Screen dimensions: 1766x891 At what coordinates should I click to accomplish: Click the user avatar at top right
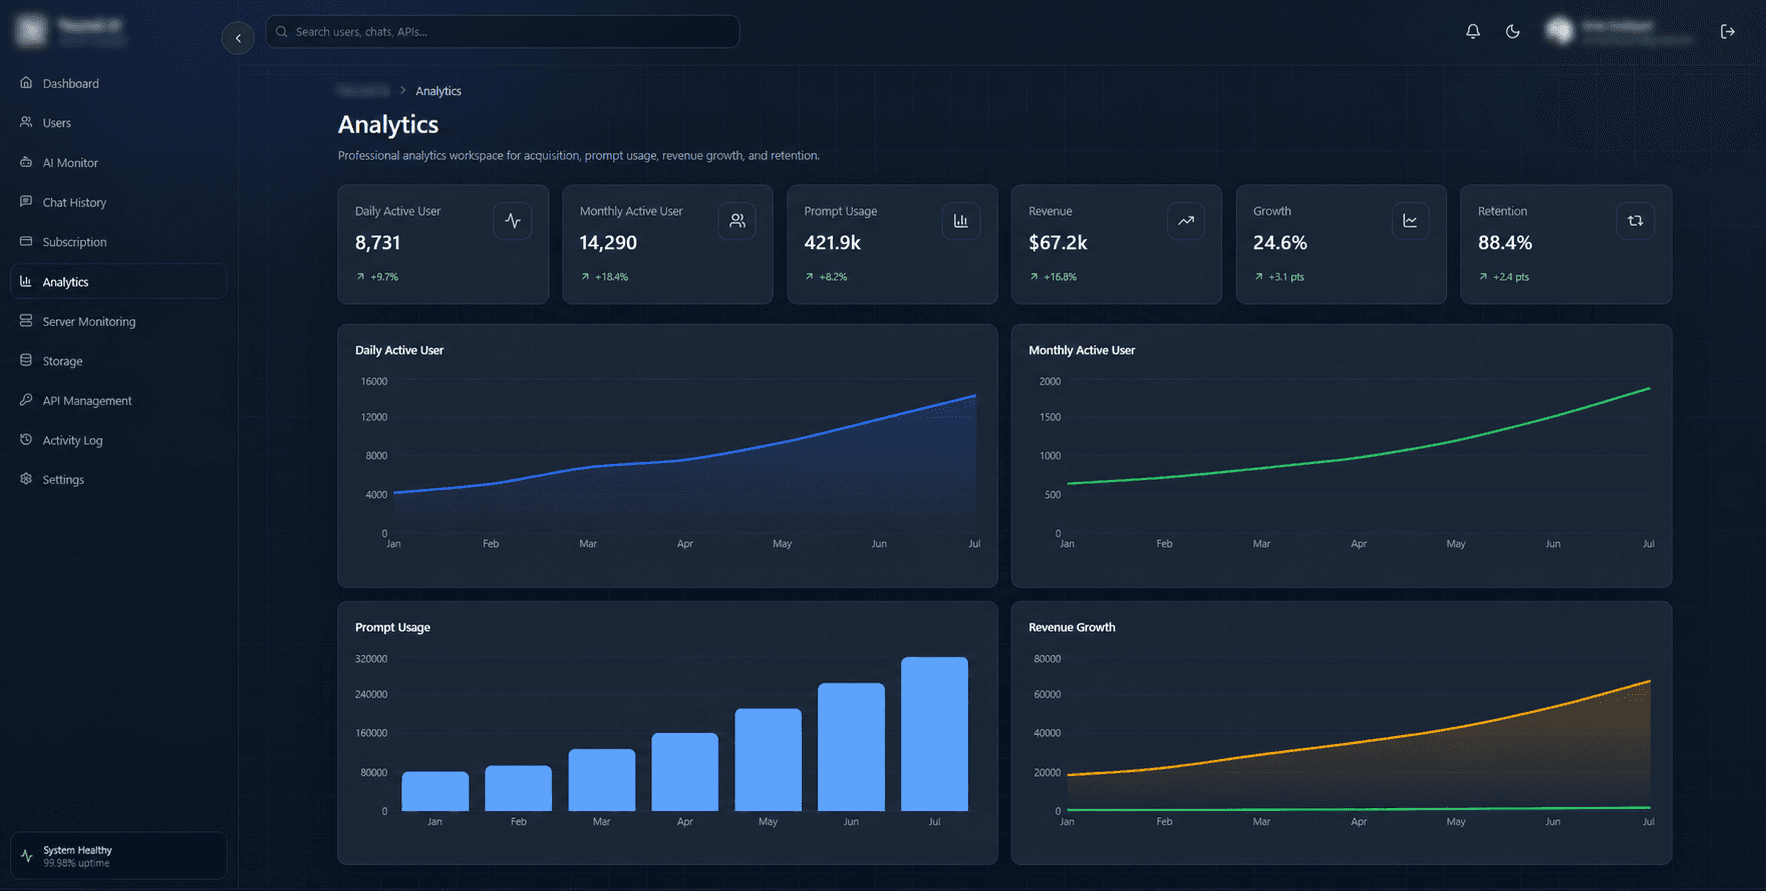point(1559,31)
